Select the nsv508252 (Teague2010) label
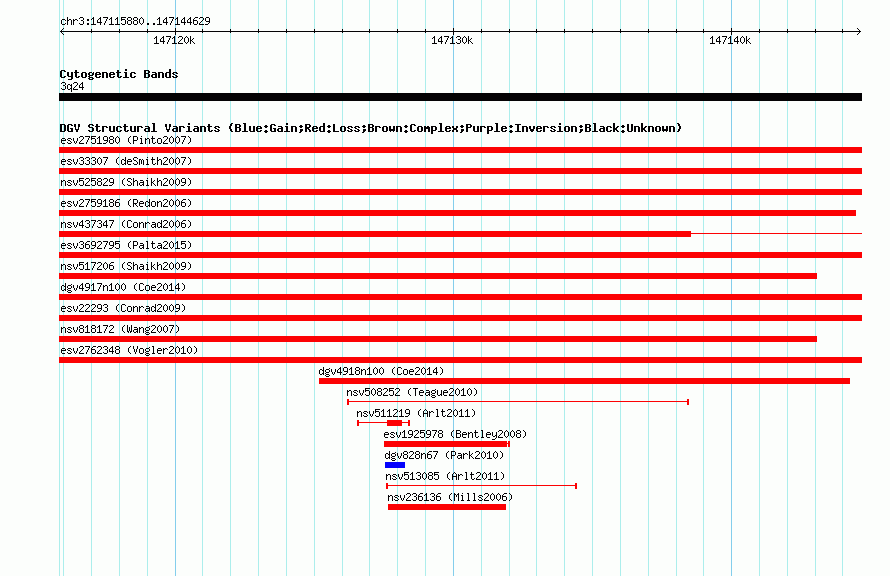890x576 pixels. click(x=412, y=392)
